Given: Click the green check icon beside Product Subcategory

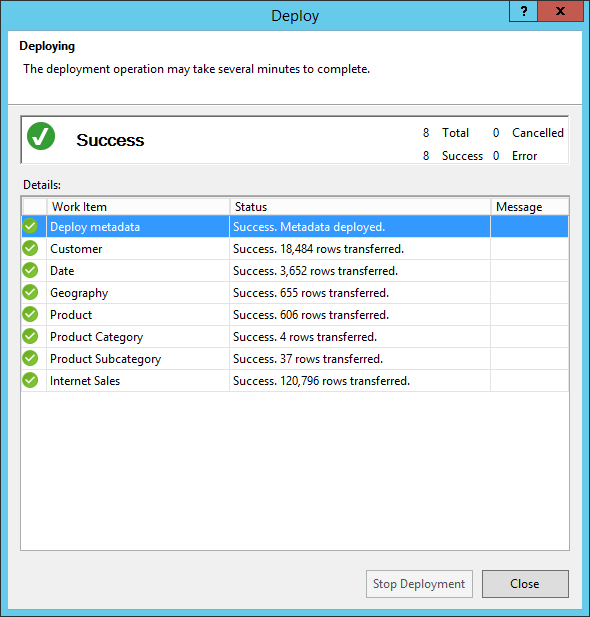Looking at the screenshot, I should 30,358.
